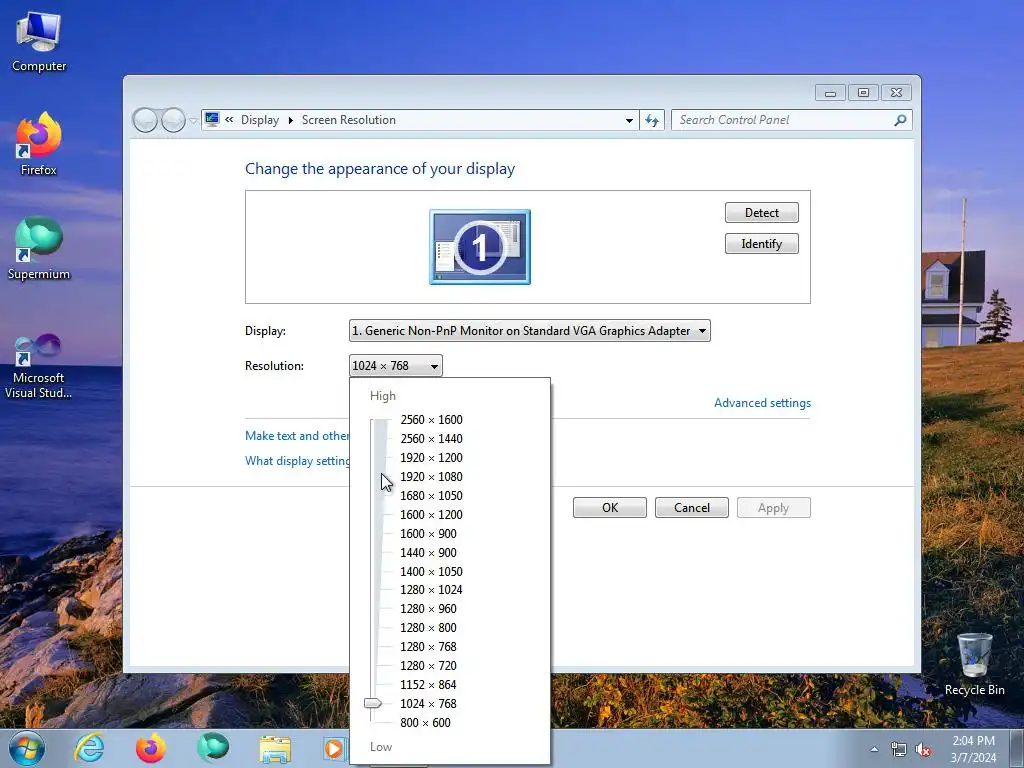Open the Supermium desktop shortcut

click(39, 248)
